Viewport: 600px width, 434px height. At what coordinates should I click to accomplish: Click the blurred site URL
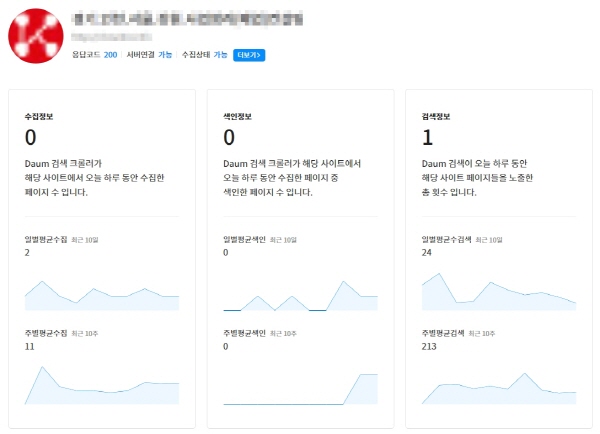(x=111, y=37)
